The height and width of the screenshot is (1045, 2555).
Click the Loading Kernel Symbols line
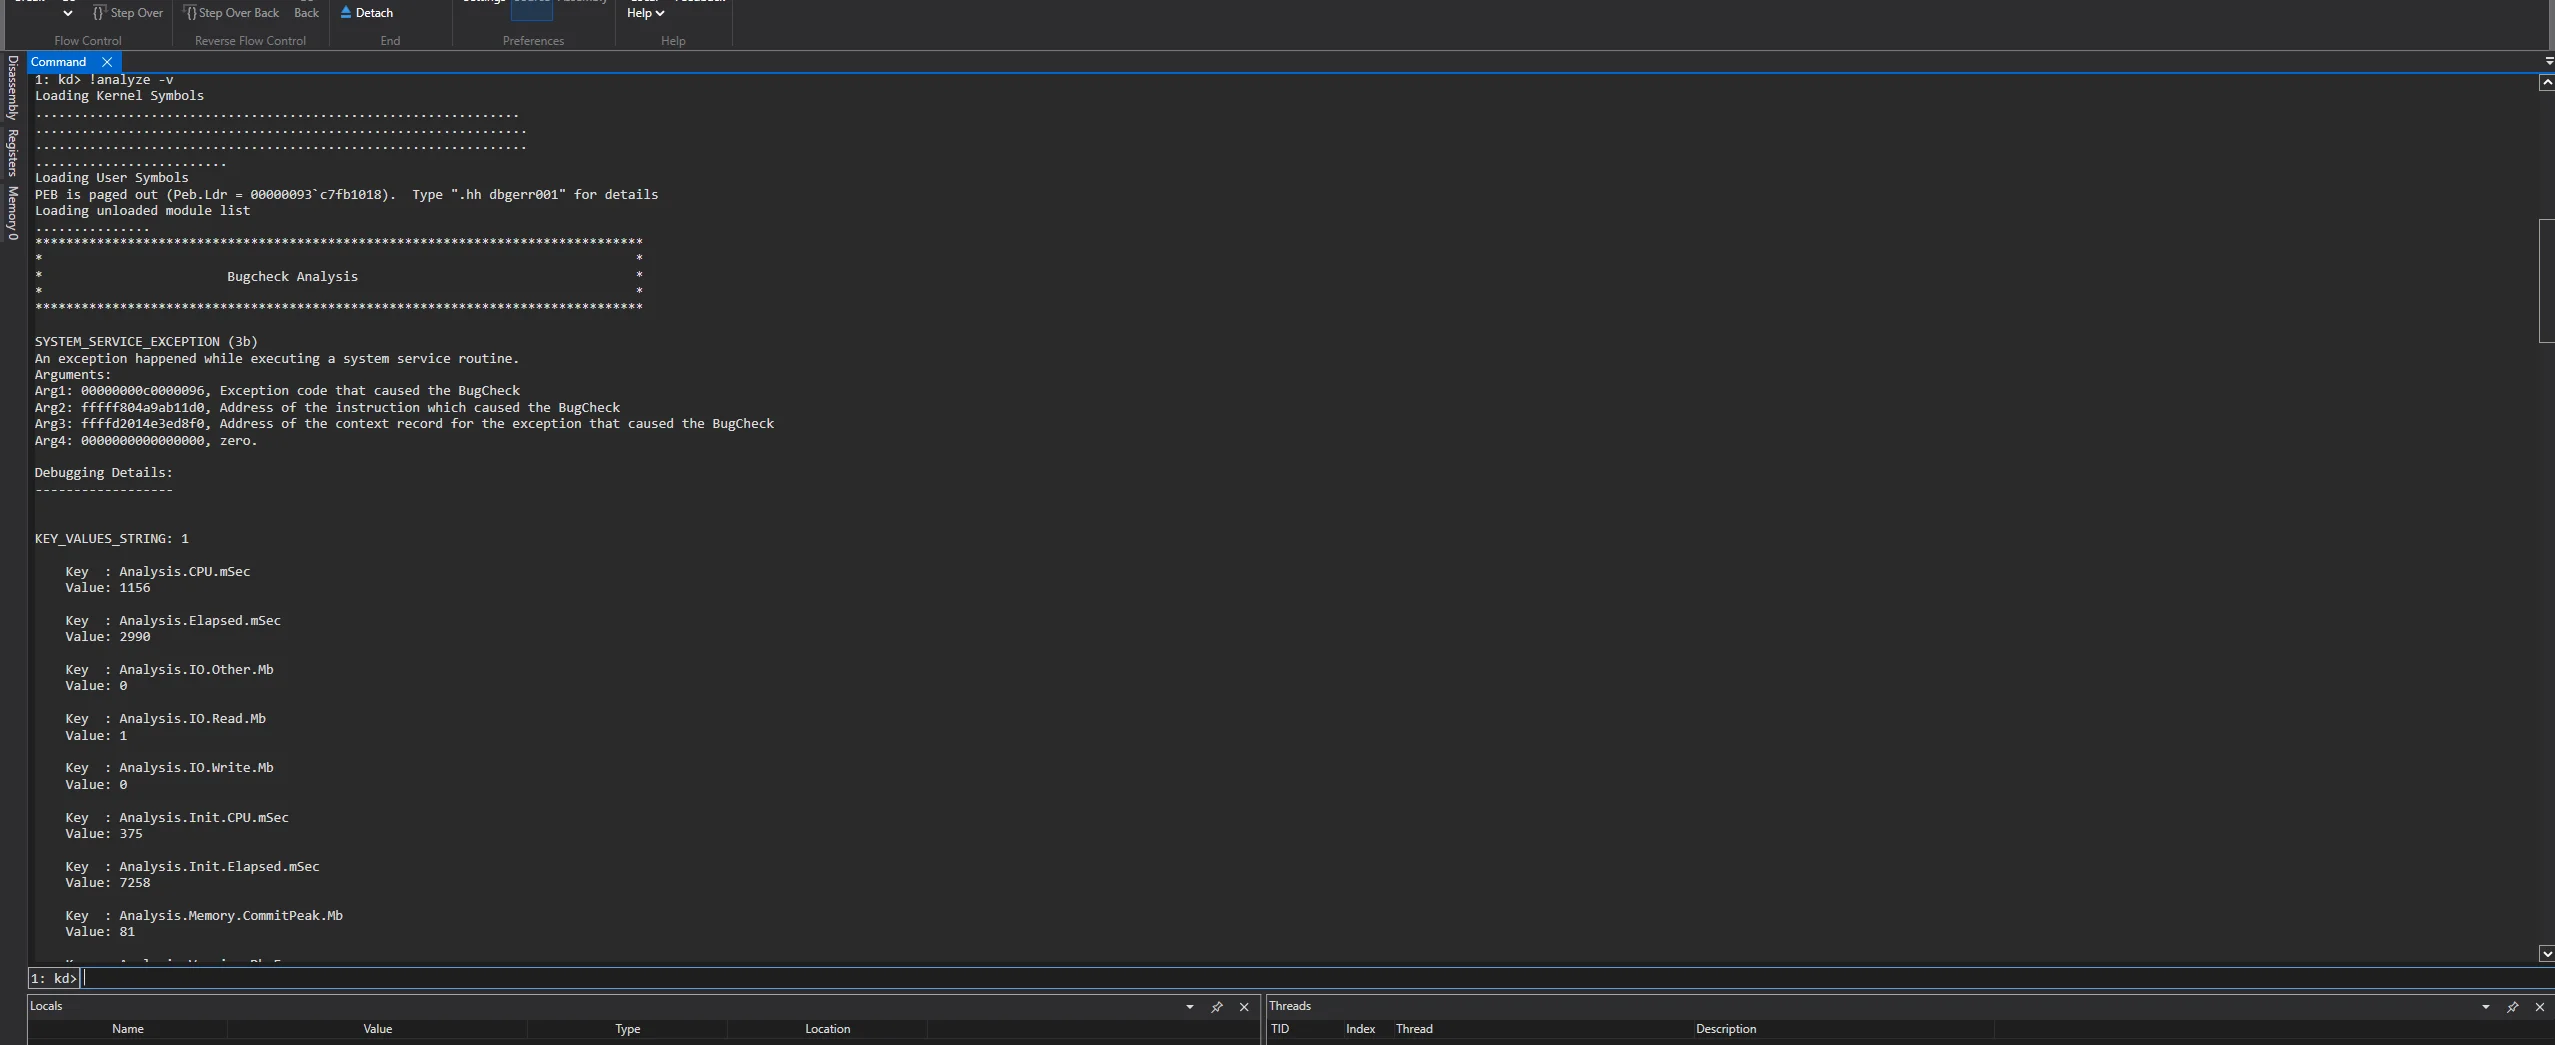pos(119,96)
